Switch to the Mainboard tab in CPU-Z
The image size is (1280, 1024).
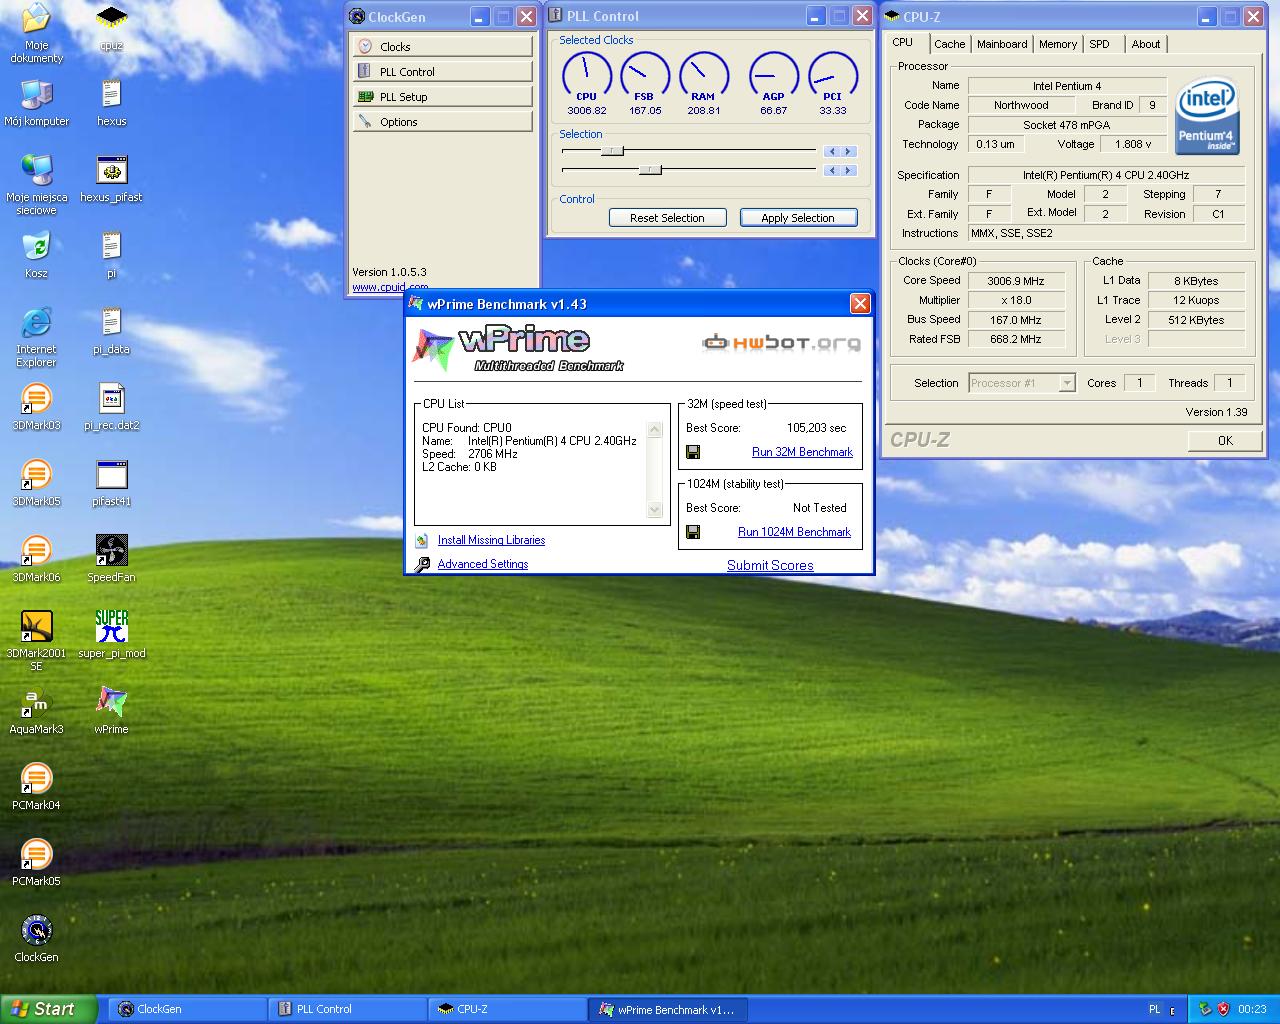(1002, 44)
